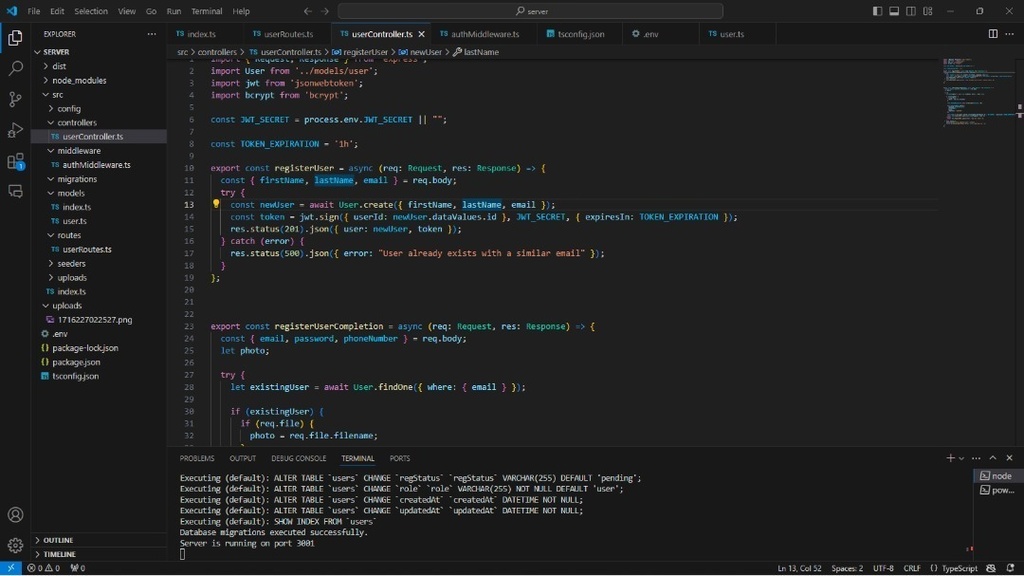Click Spaces: 2 indentation setting
Viewport: 1024px width, 576px height.
coord(847,568)
